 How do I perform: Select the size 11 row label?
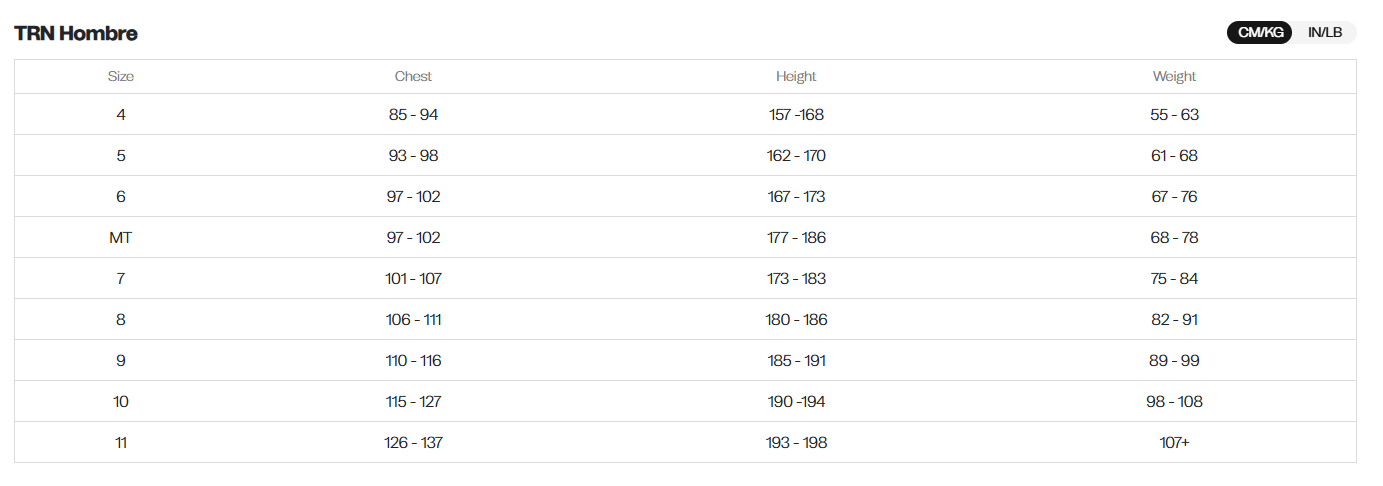coord(121,443)
